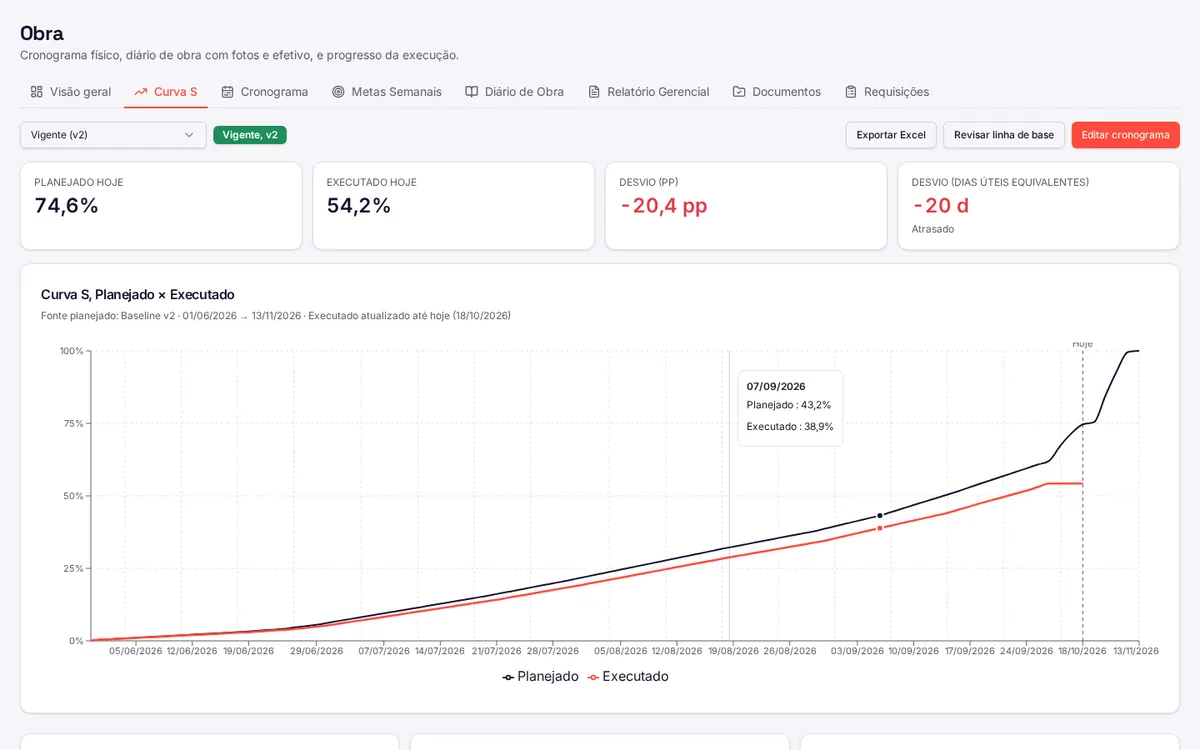The image size is (1200, 750).
Task: Open the Requisições tab
Action: pyautogui.click(x=887, y=92)
